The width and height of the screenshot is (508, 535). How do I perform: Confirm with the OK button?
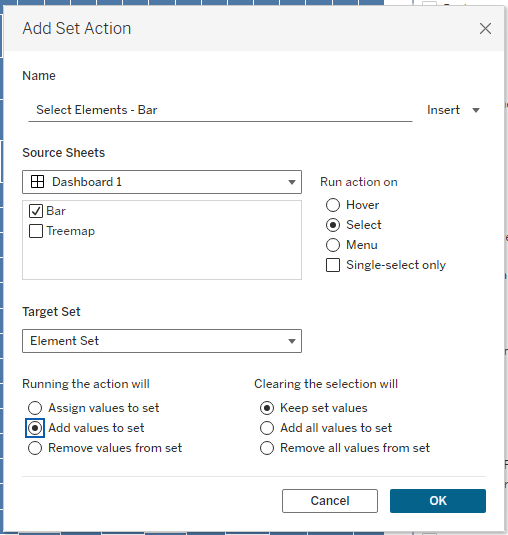pyautogui.click(x=438, y=501)
